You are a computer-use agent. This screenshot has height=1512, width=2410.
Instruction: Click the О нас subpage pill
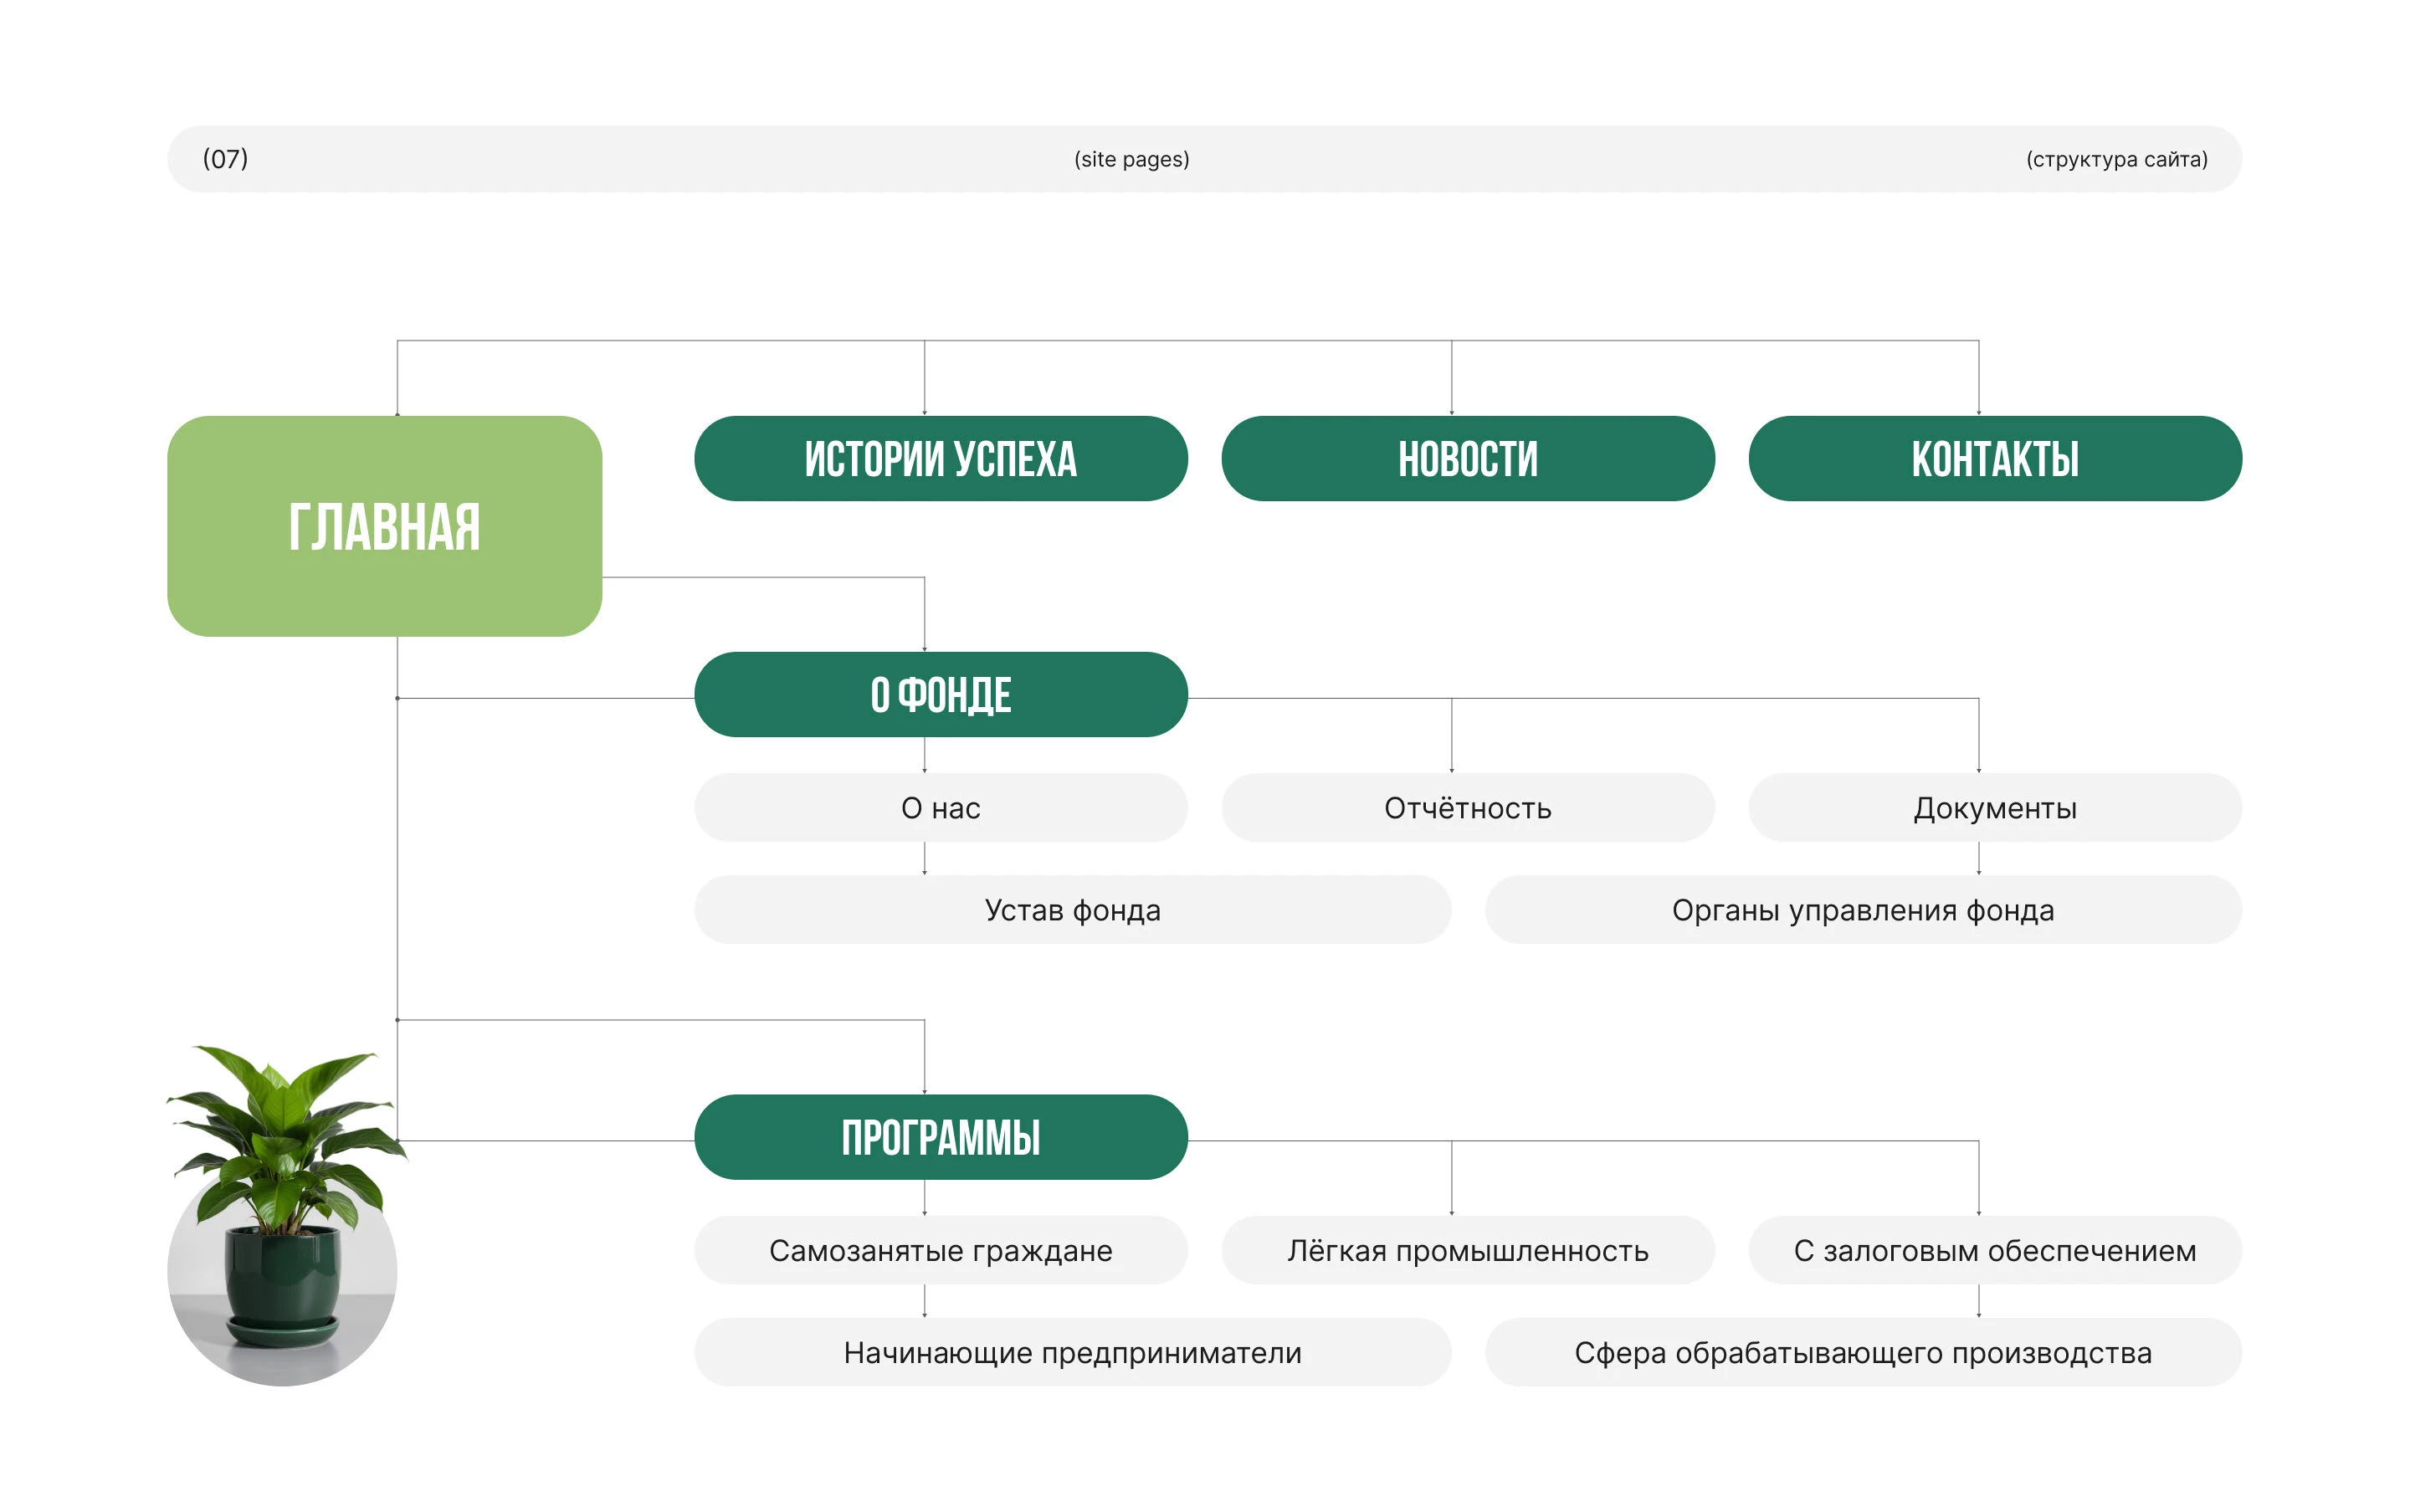(940, 808)
